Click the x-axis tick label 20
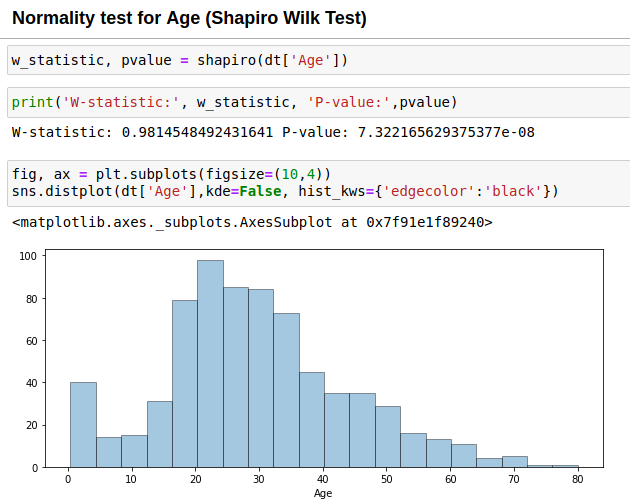630x504 pixels. [196, 479]
